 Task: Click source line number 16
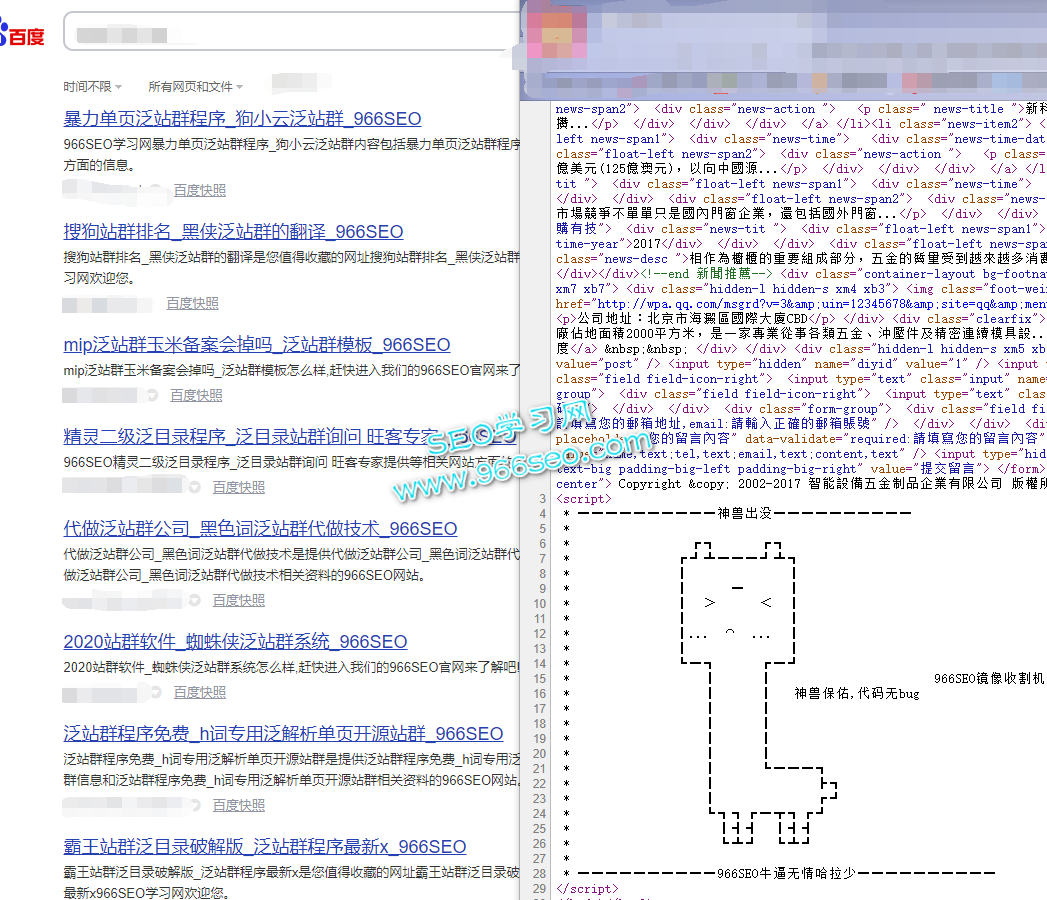pos(540,694)
